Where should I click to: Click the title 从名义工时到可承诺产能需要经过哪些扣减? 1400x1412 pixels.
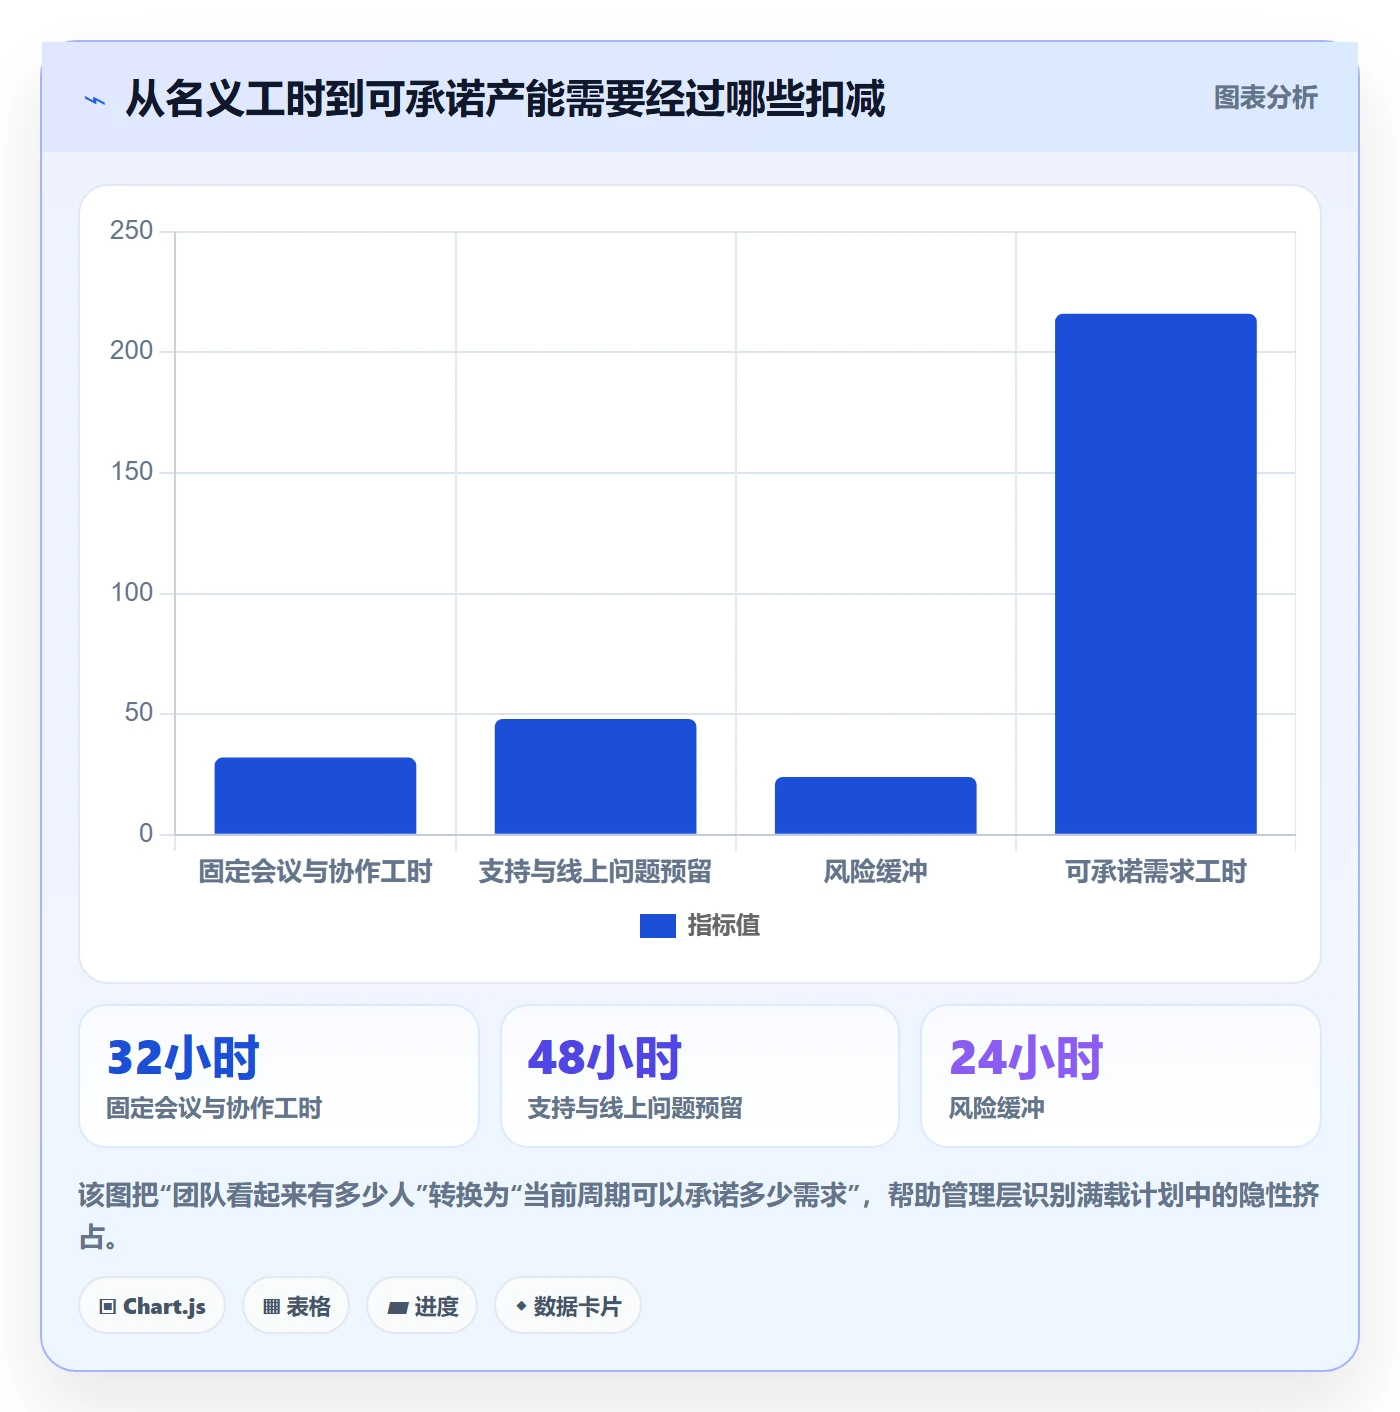tap(505, 99)
